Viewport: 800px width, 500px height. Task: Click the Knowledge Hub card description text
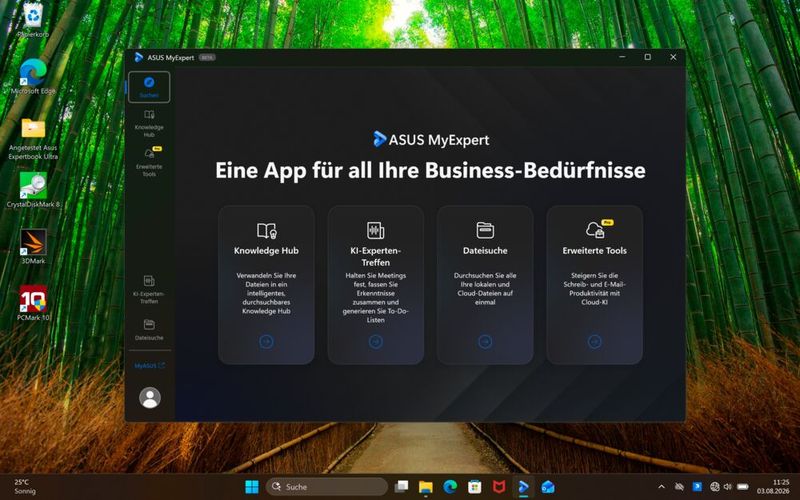point(266,293)
